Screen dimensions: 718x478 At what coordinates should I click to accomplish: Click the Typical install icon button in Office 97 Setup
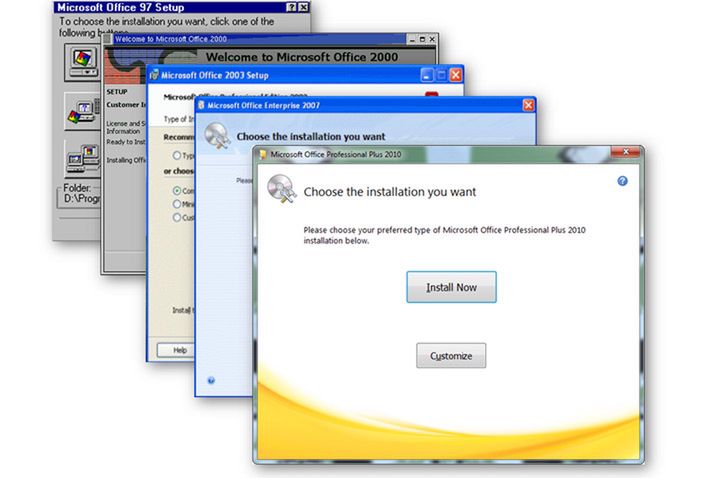pyautogui.click(x=82, y=62)
